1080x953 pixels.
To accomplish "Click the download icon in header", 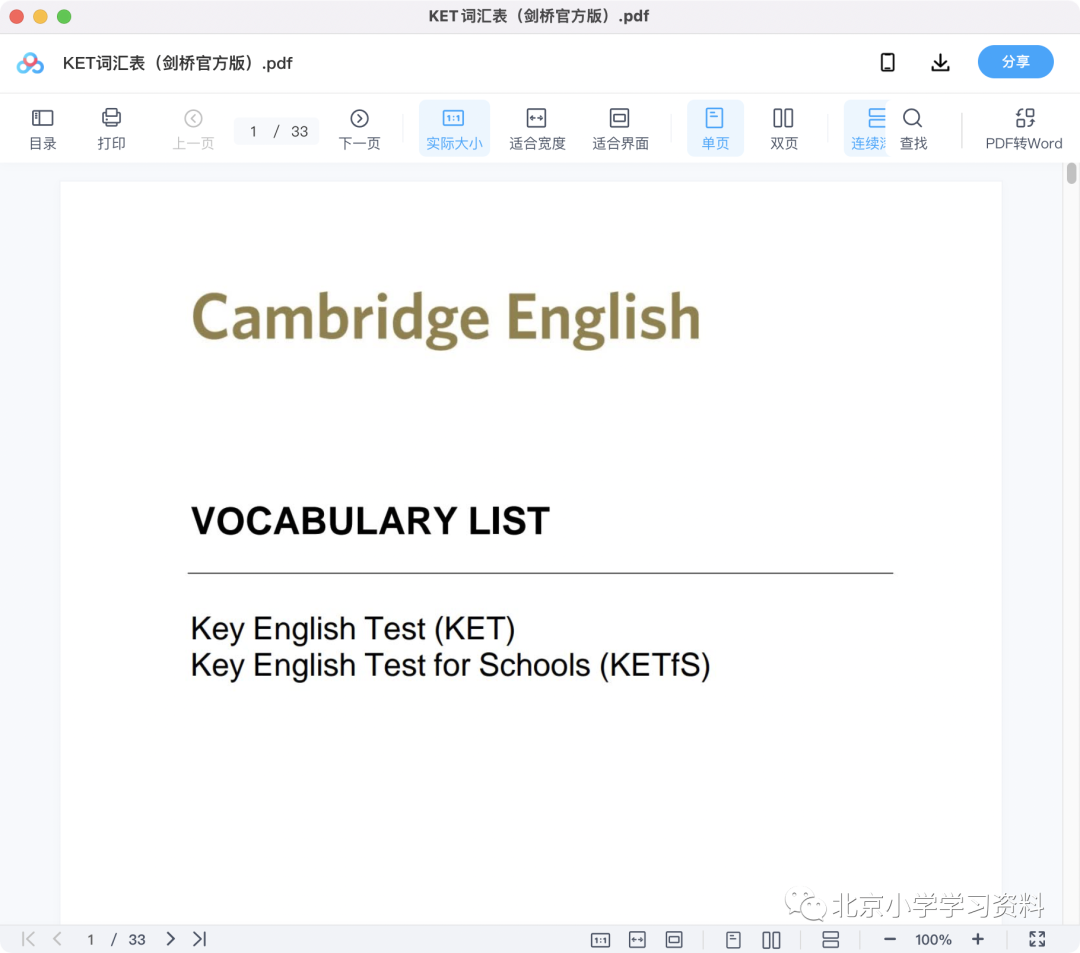I will (x=940, y=62).
